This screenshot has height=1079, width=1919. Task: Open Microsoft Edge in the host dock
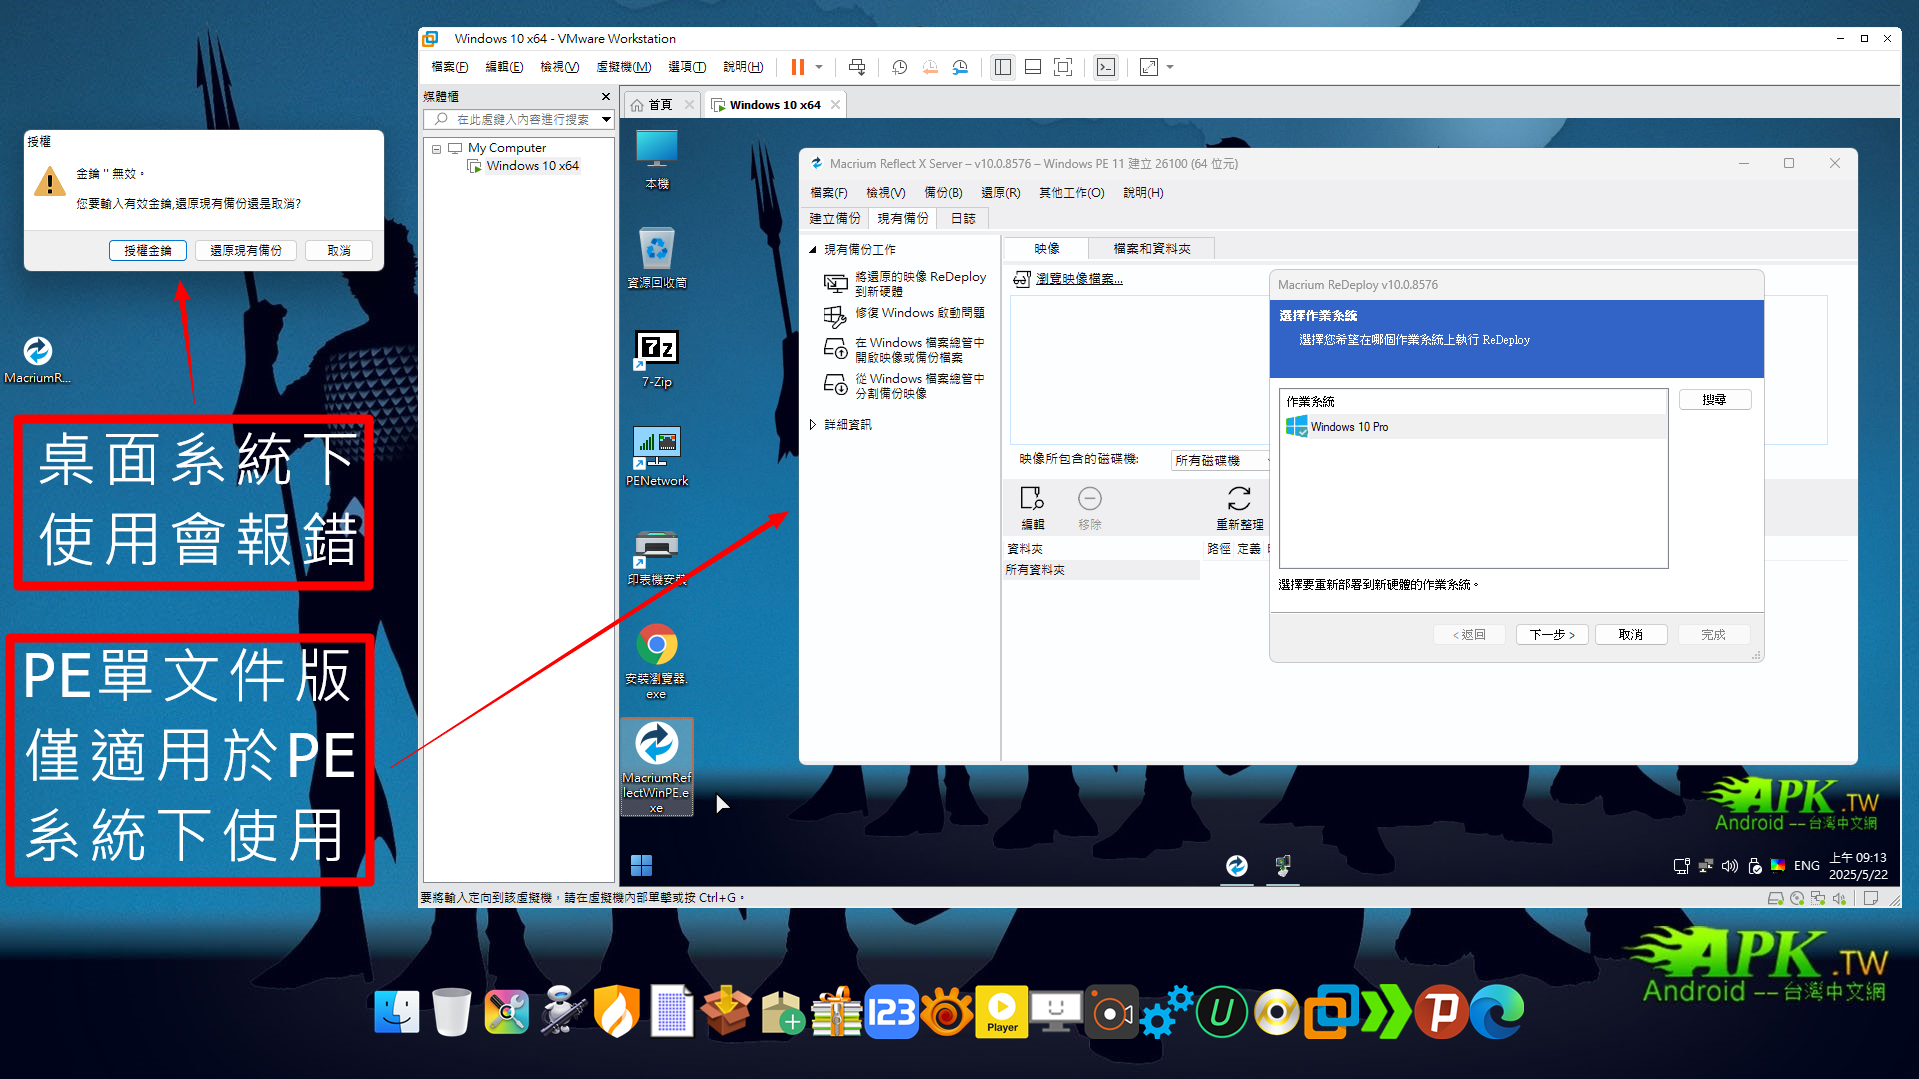(x=1497, y=1012)
